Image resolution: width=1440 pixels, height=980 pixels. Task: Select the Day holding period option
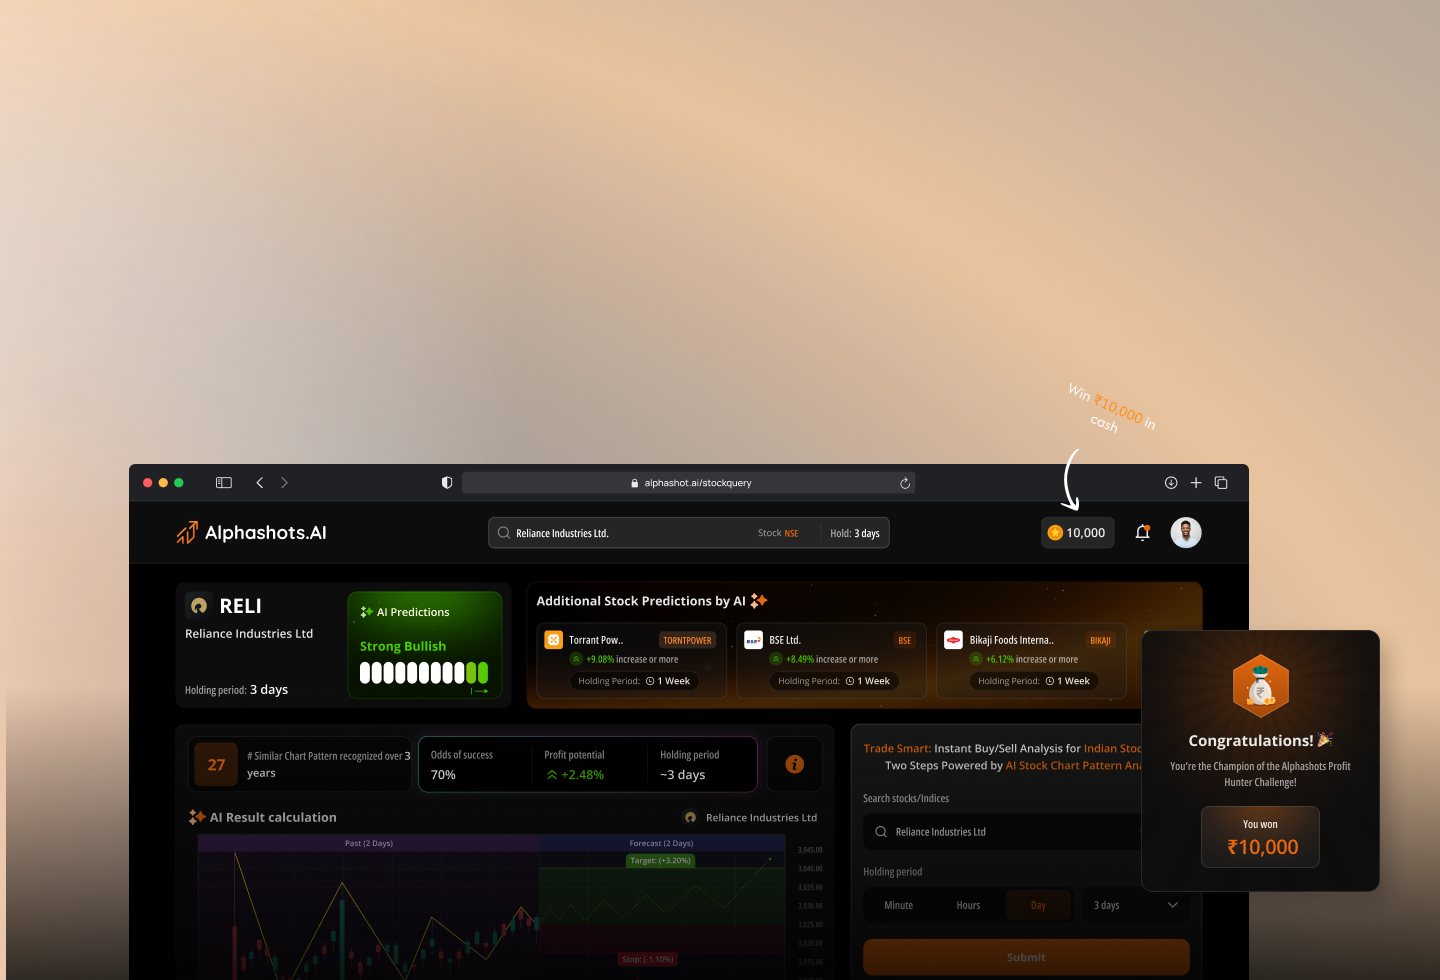point(1038,906)
